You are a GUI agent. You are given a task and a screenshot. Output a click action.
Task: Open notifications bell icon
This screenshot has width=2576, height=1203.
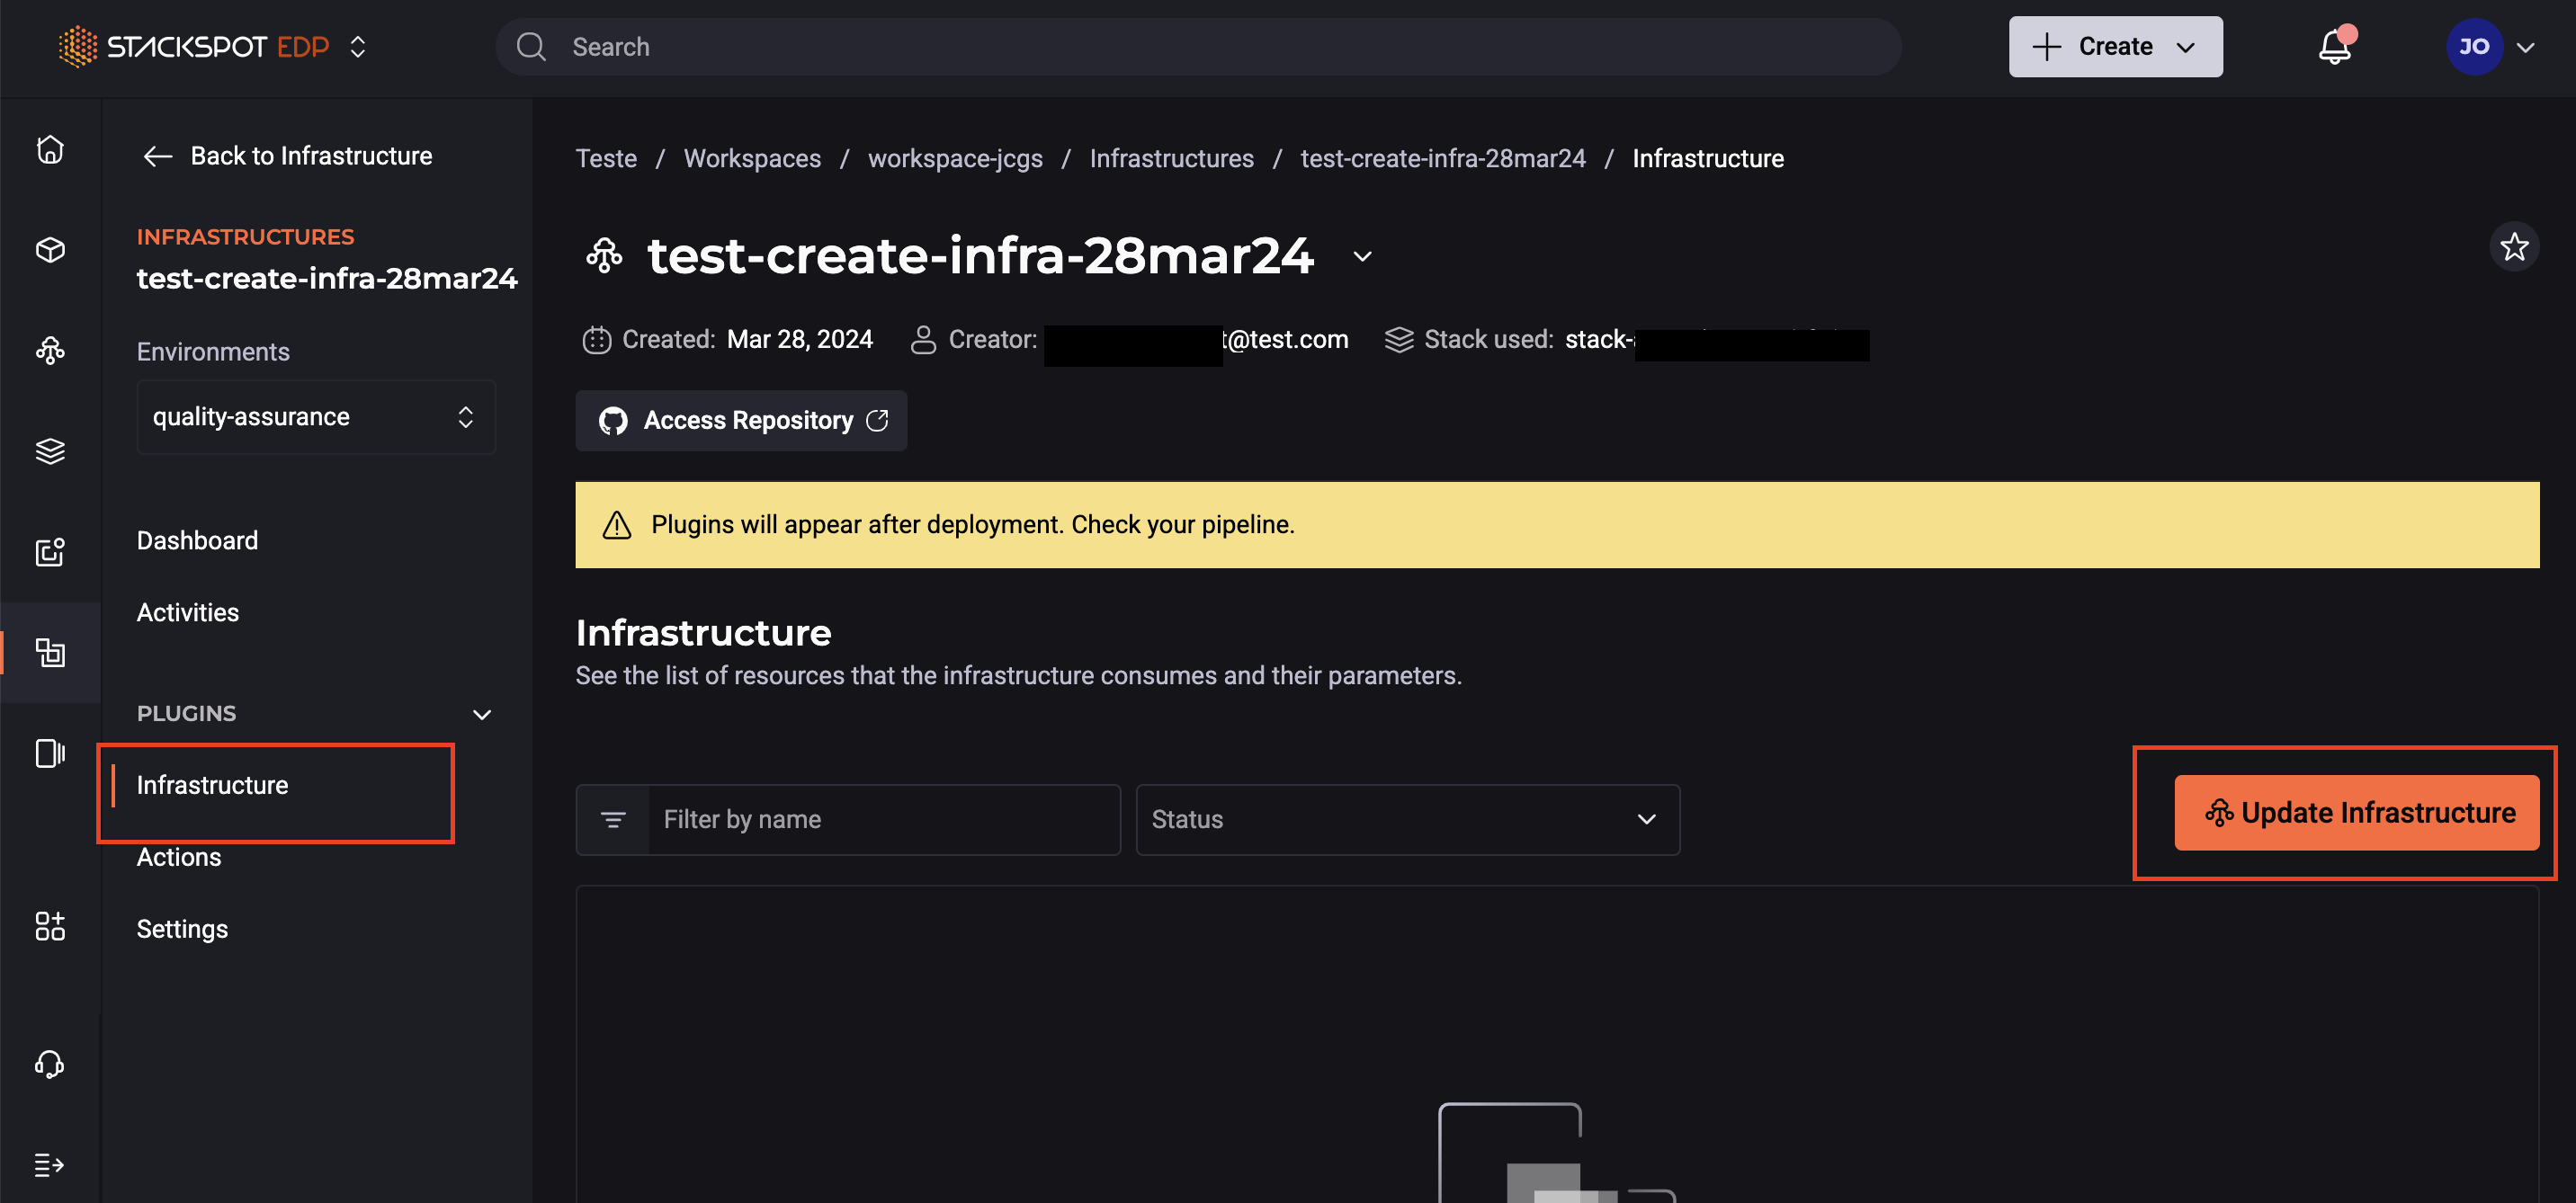pyautogui.click(x=2334, y=47)
